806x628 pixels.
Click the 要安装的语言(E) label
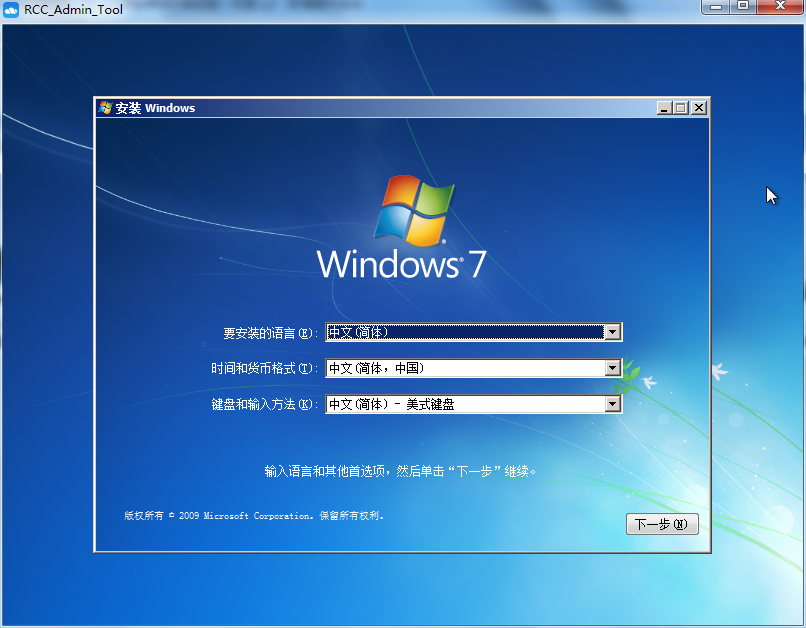click(270, 333)
